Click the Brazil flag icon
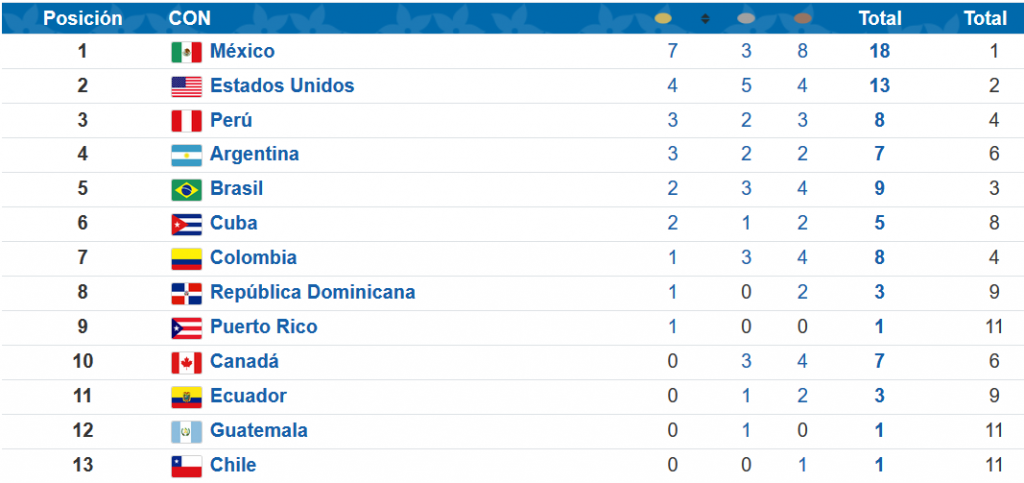This screenshot has width=1024, height=483. [186, 190]
